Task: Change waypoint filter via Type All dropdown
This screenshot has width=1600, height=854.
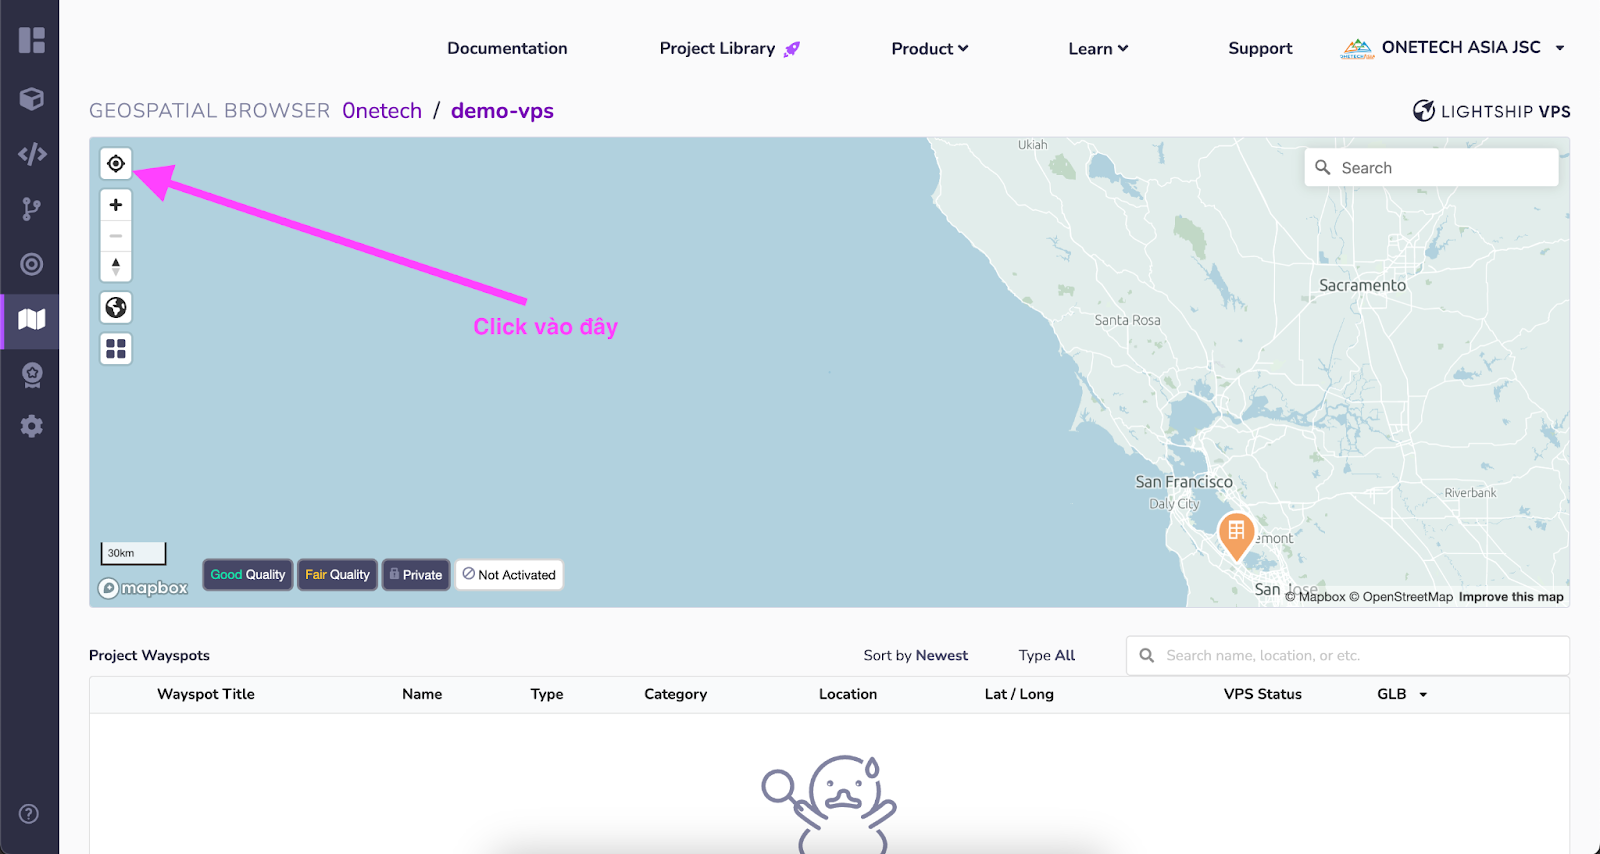Action: tap(1046, 655)
